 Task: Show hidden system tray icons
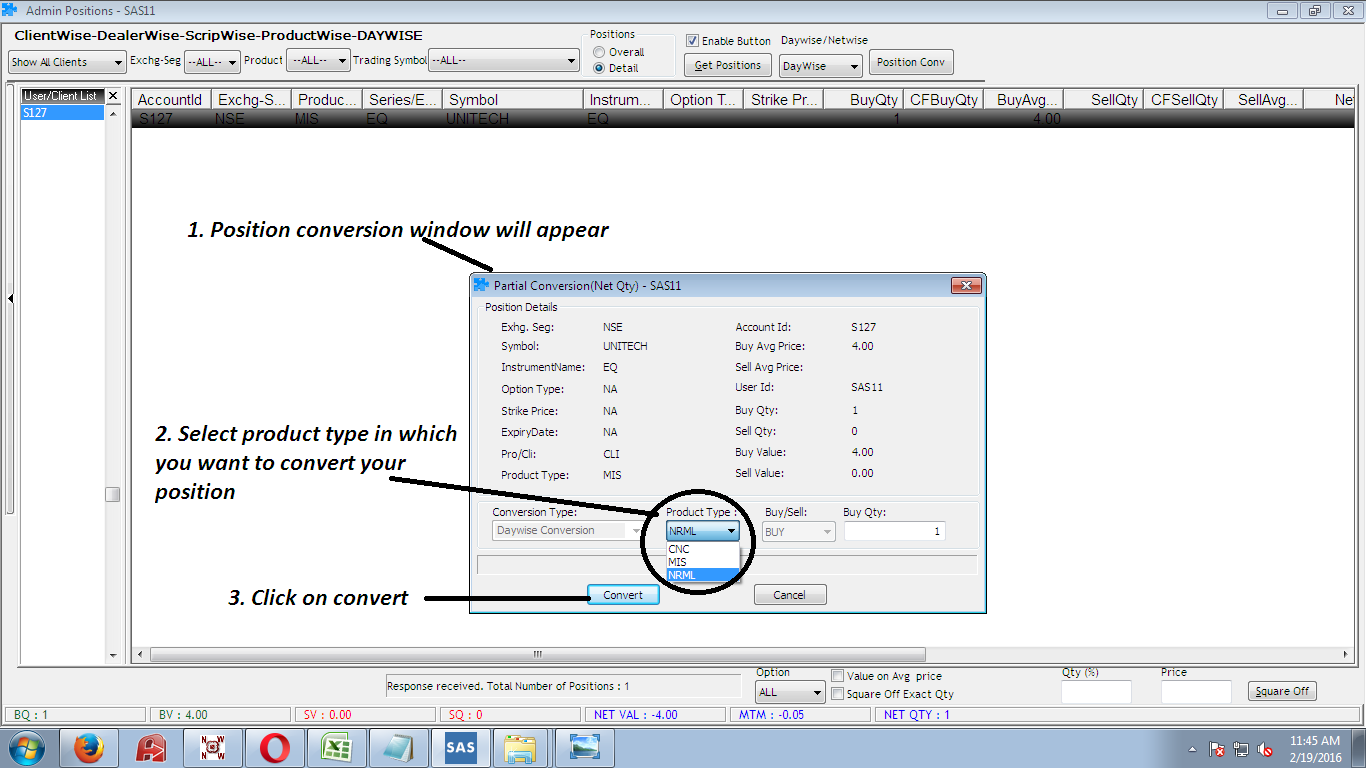(x=1192, y=749)
